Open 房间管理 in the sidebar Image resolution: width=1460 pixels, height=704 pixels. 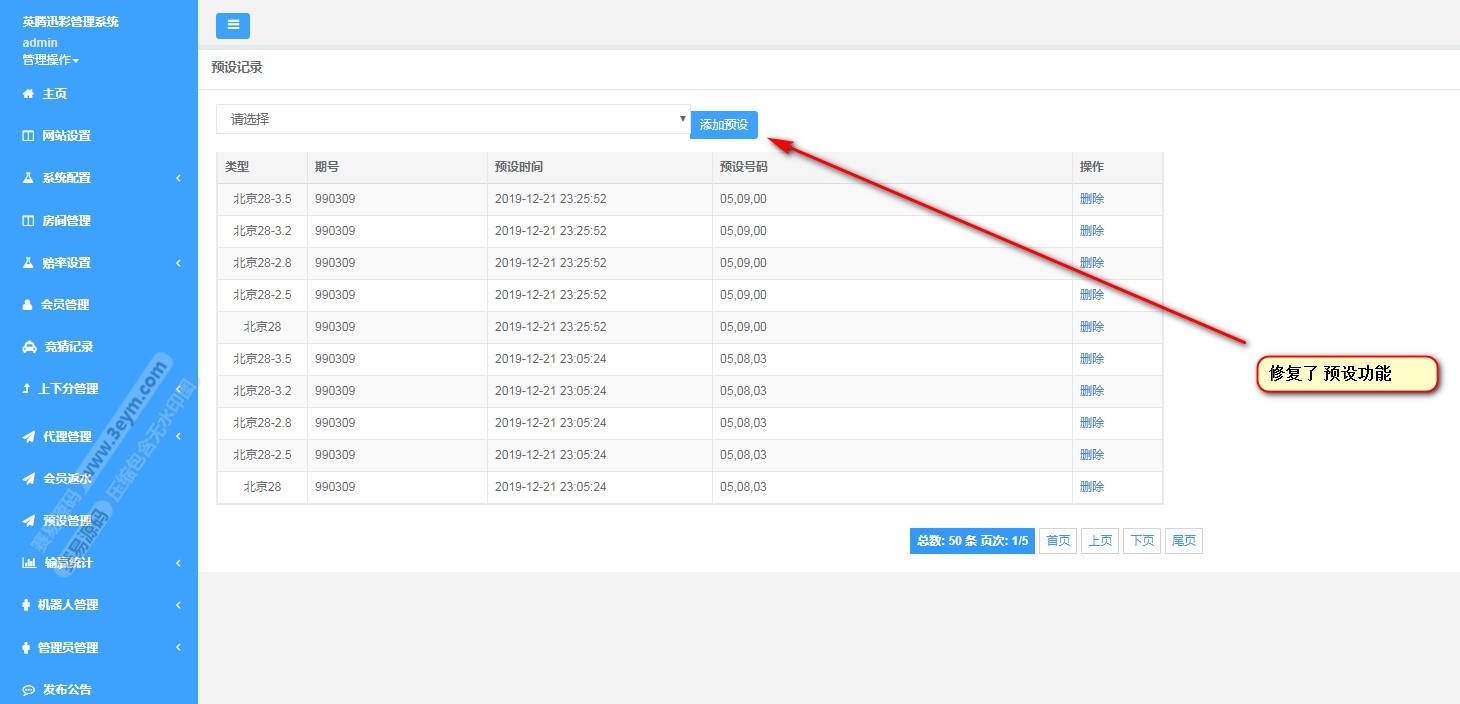(x=66, y=221)
